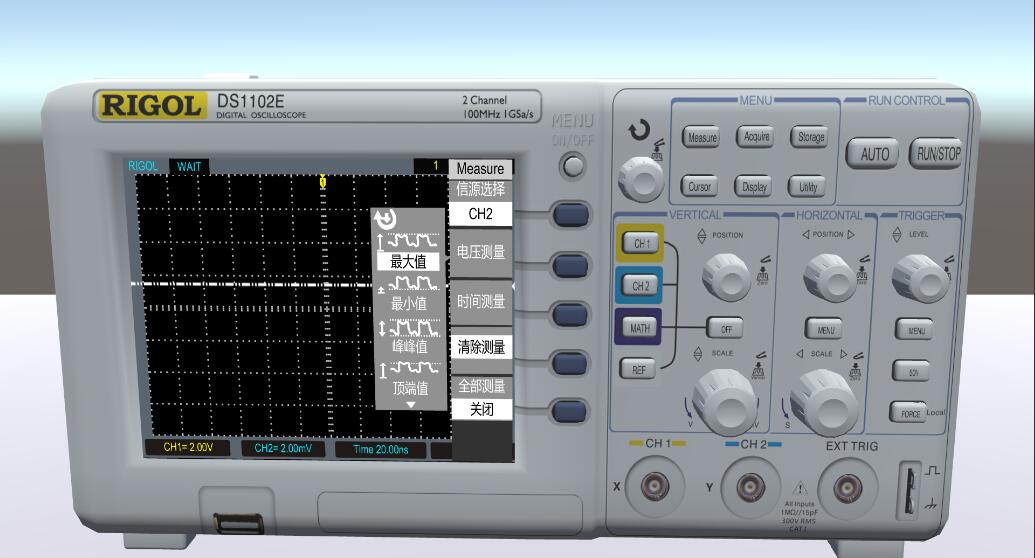Image resolution: width=1035 pixels, height=558 pixels.
Task: Open the 信源选择 CH2 source selector
Action: click(481, 213)
